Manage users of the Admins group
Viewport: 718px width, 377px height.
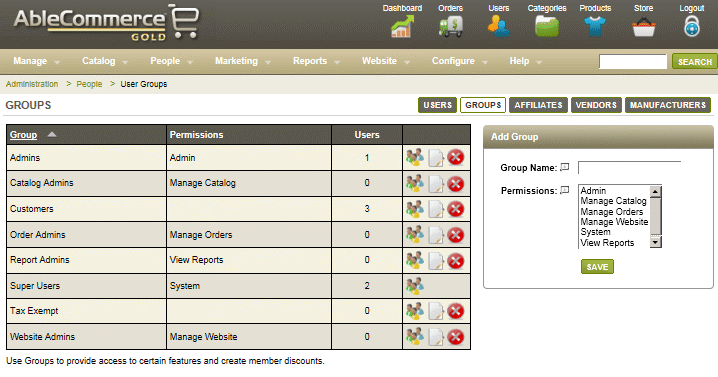point(415,158)
